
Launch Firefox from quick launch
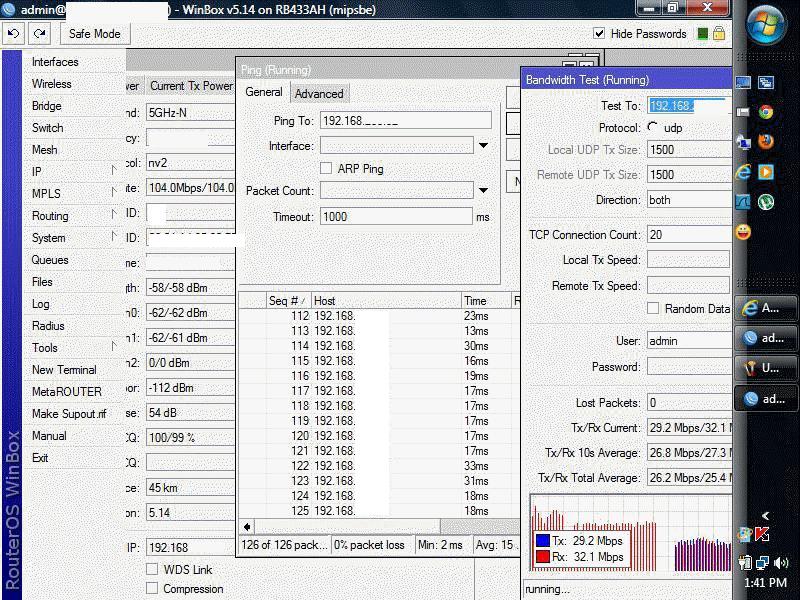point(766,143)
